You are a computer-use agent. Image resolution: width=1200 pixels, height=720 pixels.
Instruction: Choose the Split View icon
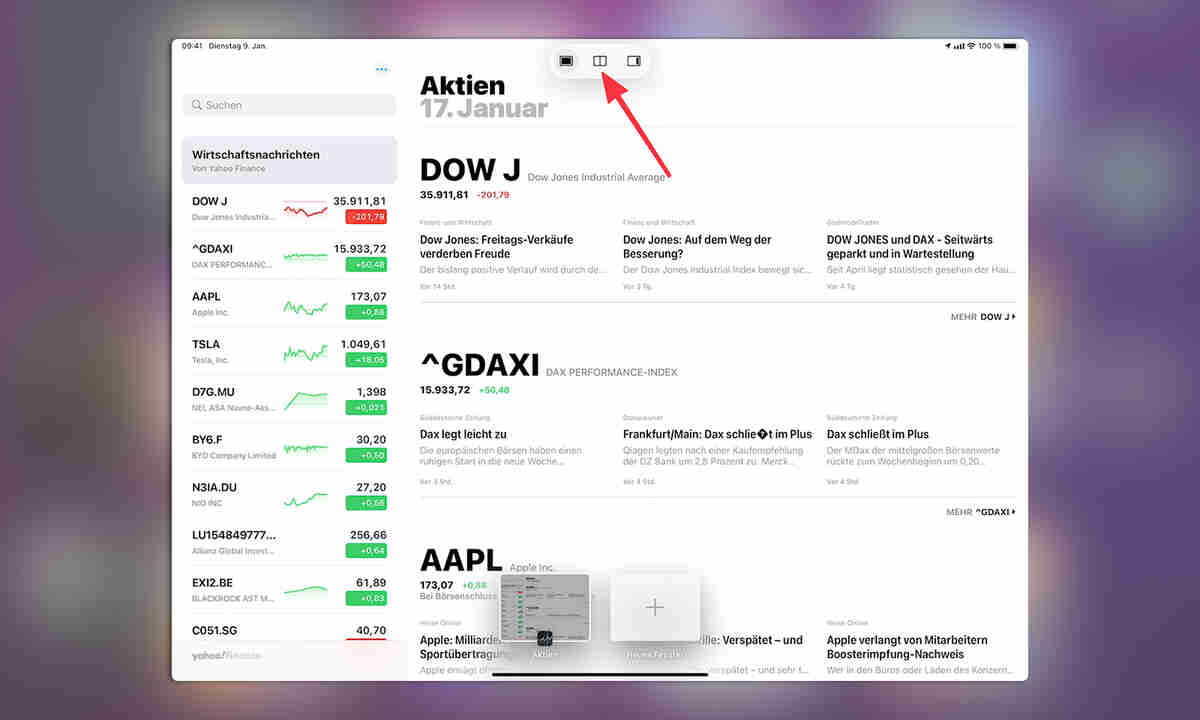pyautogui.click(x=599, y=60)
